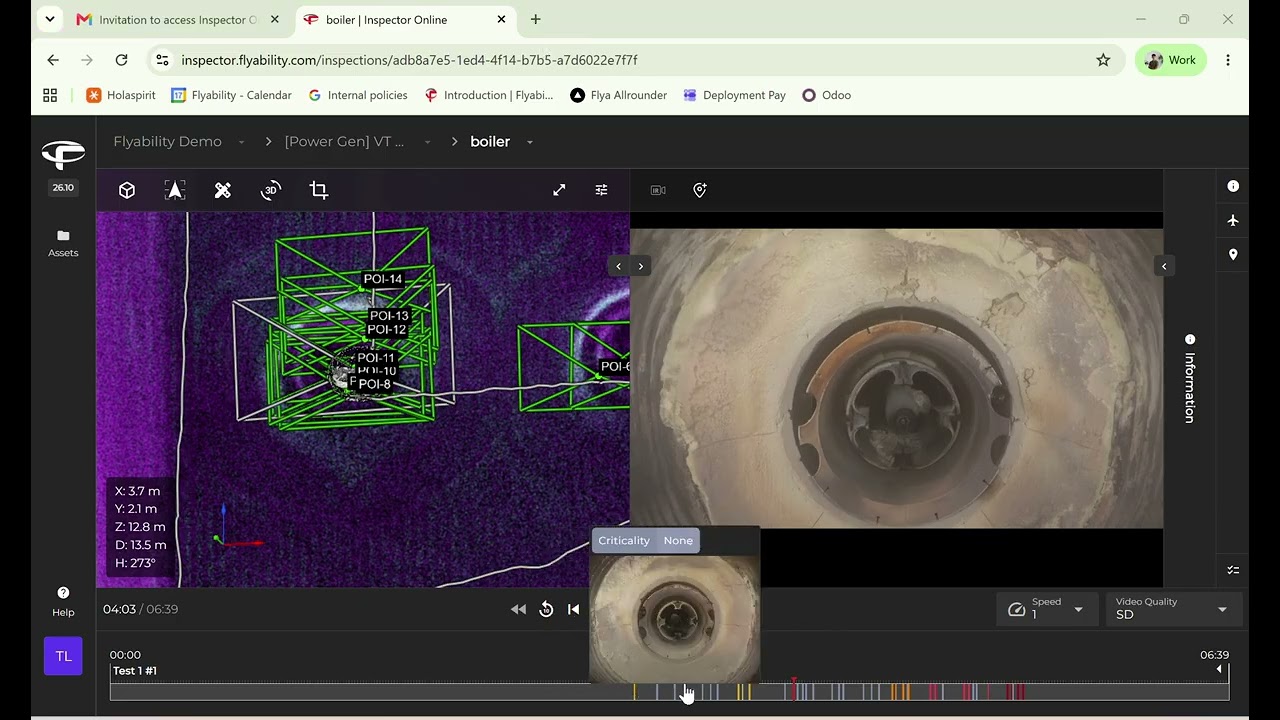Open the flight details airplane icon
Viewport: 1280px width, 720px height.
(1233, 220)
